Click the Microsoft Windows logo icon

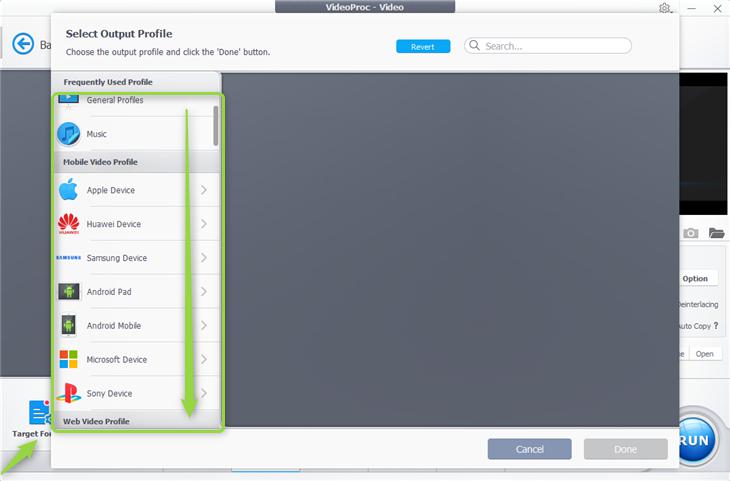tap(68, 359)
